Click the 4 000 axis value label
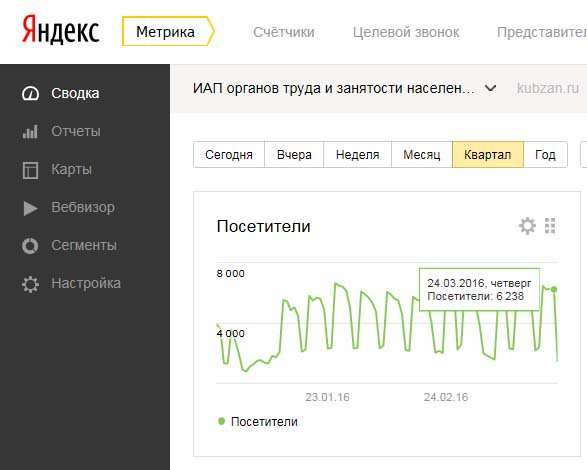587x470 pixels. point(231,333)
